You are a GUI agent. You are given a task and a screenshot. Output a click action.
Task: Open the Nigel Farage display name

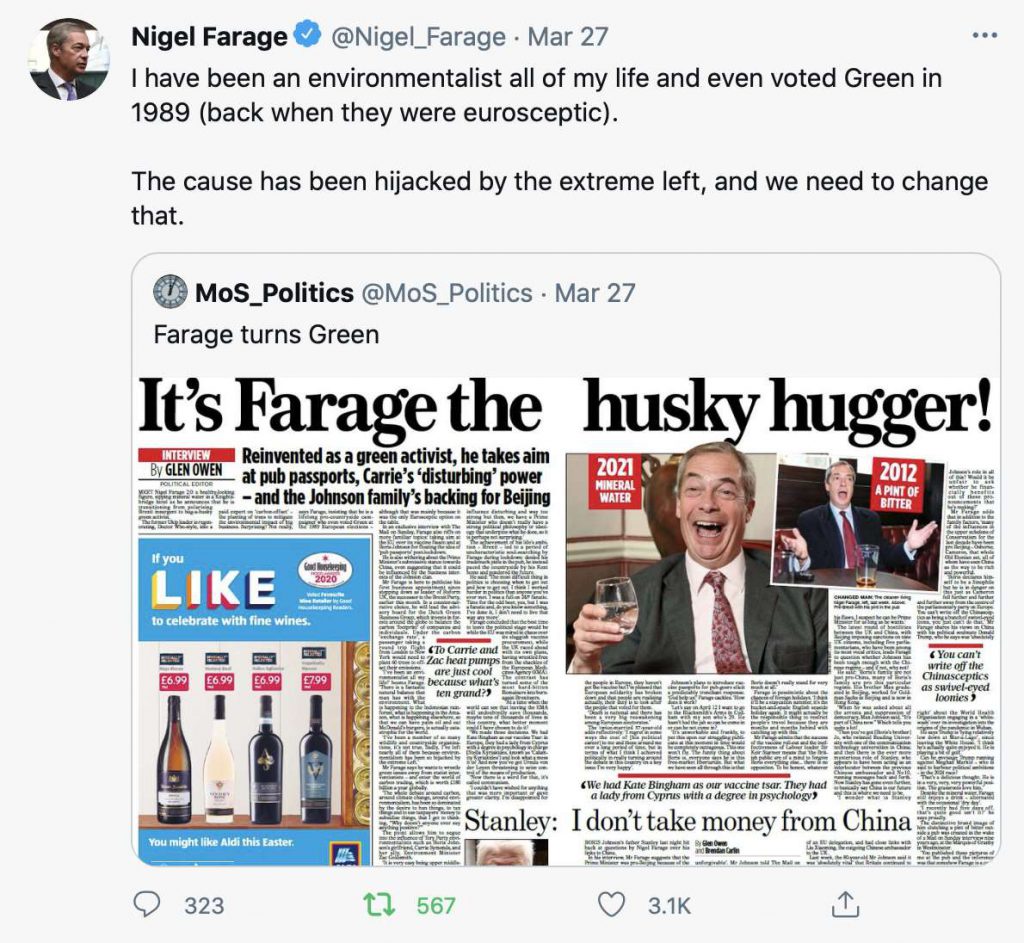pos(209,37)
